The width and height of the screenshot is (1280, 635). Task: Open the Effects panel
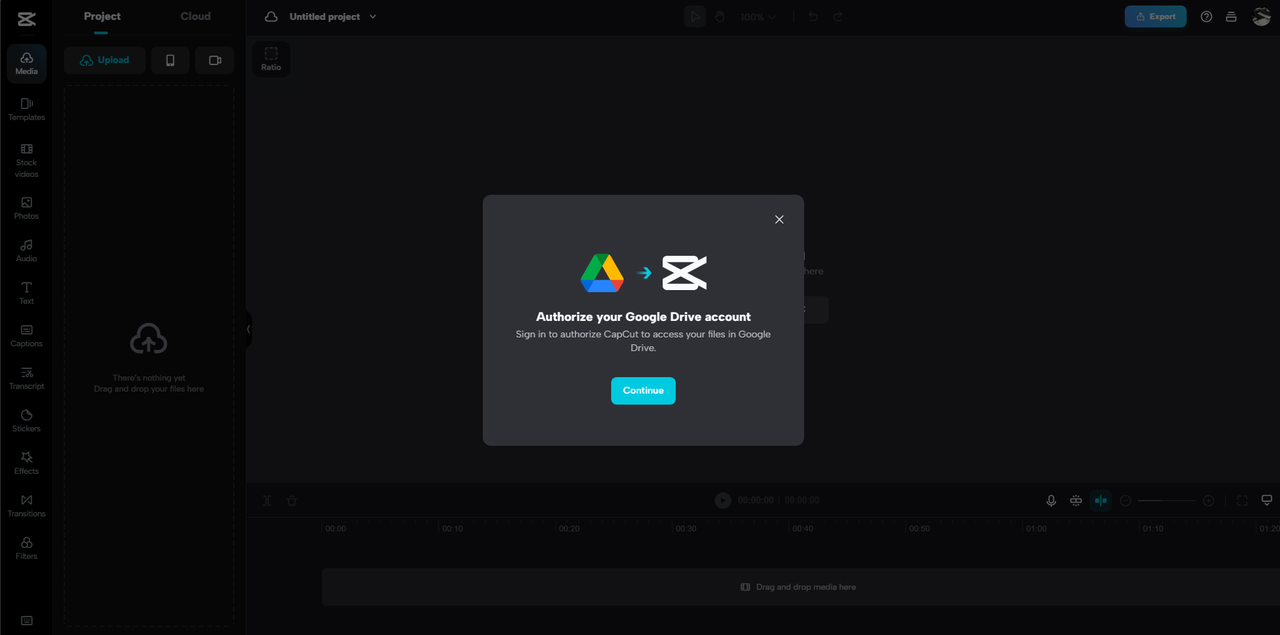[26, 463]
